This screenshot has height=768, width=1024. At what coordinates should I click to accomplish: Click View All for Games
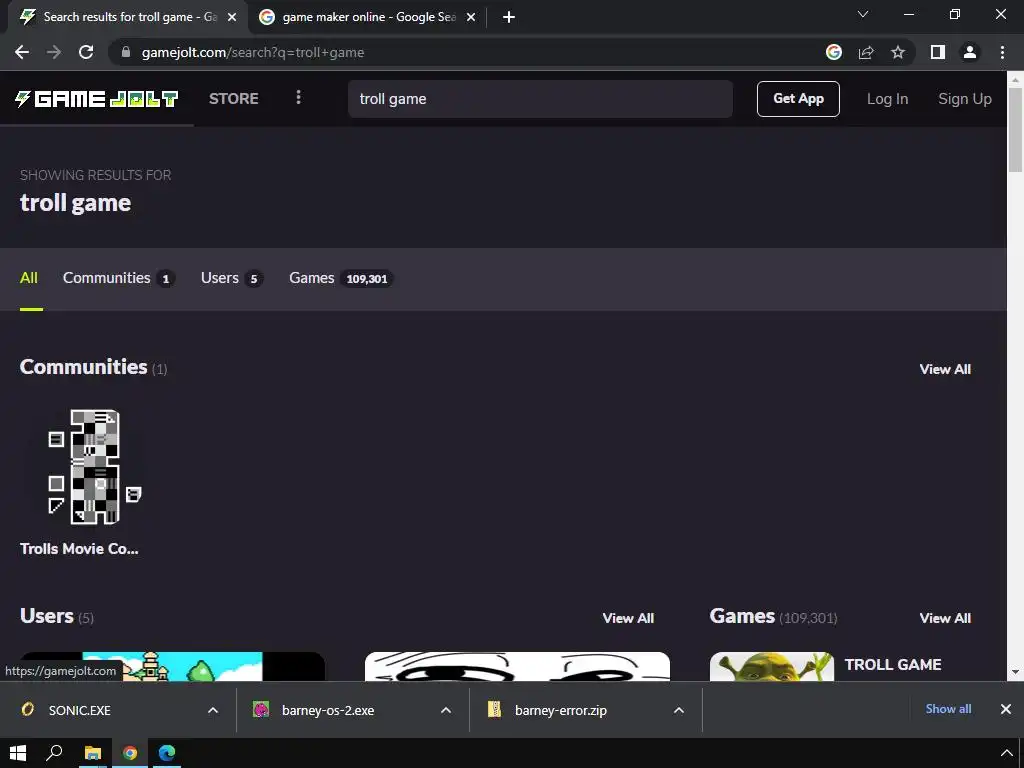[945, 618]
